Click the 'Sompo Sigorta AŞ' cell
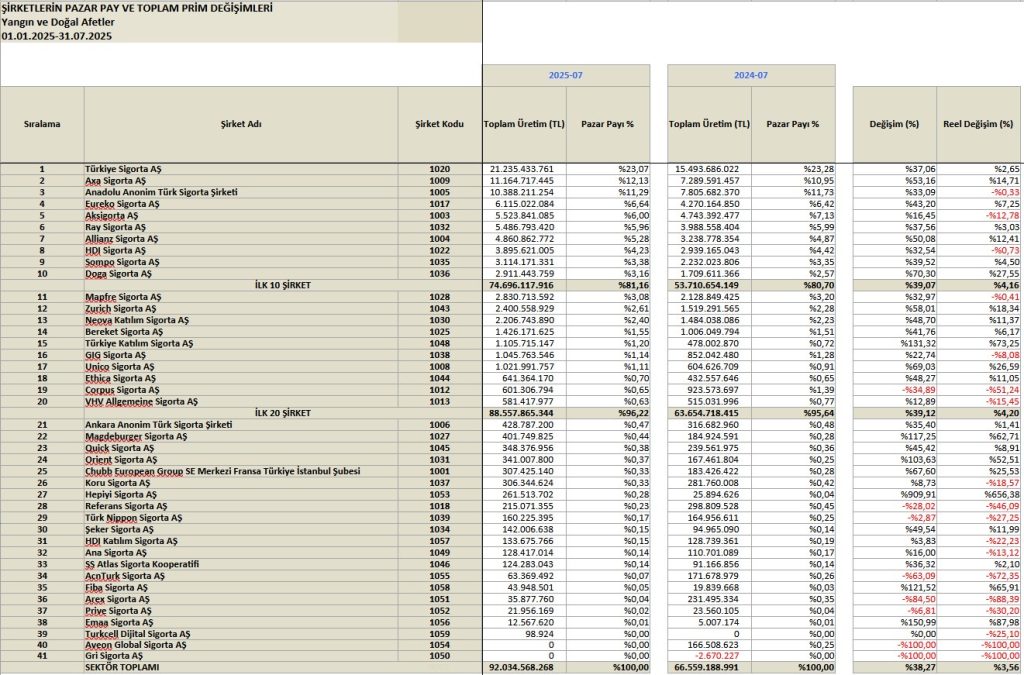The height and width of the screenshot is (675, 1024). (x=241, y=262)
